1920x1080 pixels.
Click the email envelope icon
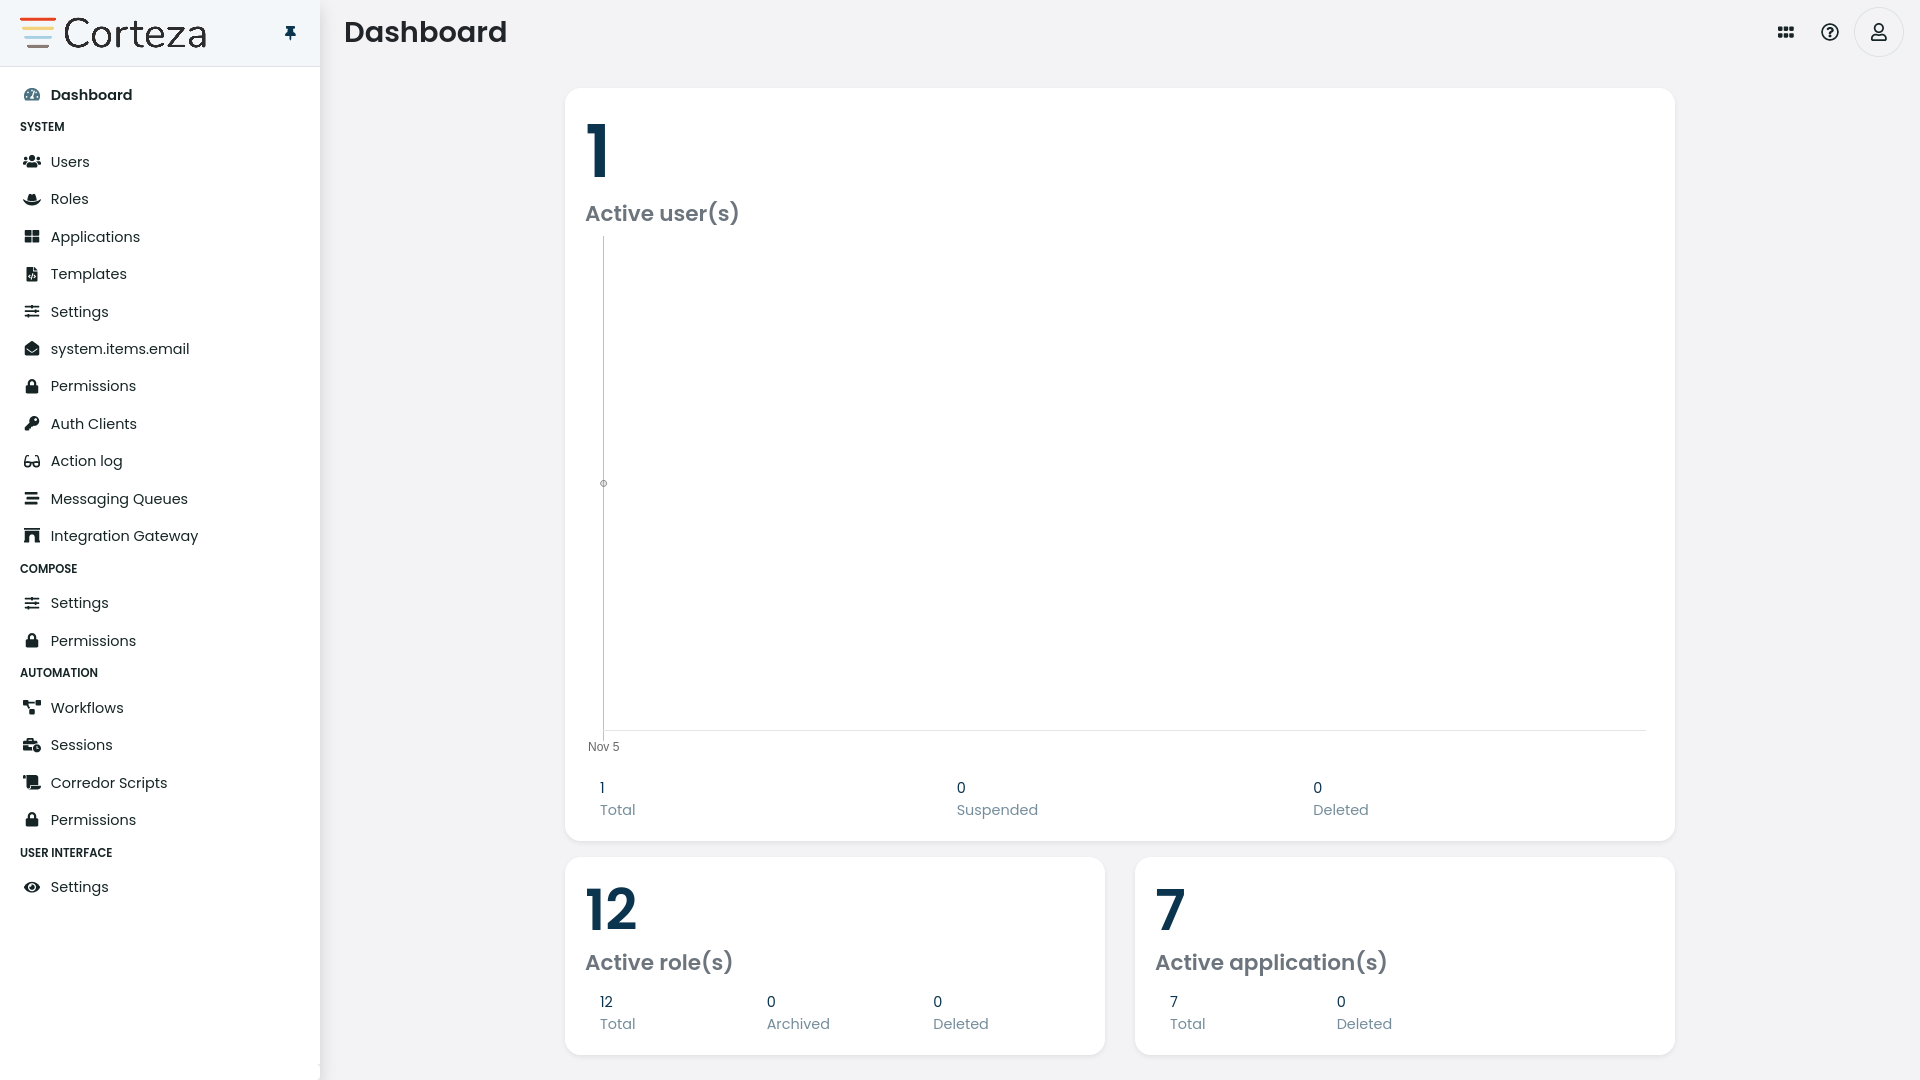tap(32, 349)
